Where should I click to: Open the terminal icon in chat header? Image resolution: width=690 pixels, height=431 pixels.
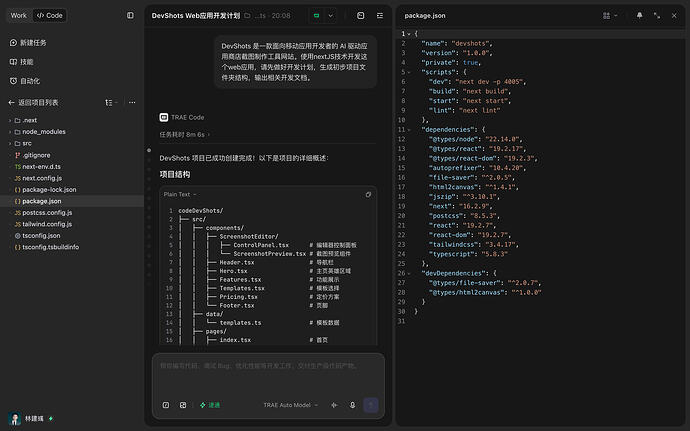(x=360, y=15)
